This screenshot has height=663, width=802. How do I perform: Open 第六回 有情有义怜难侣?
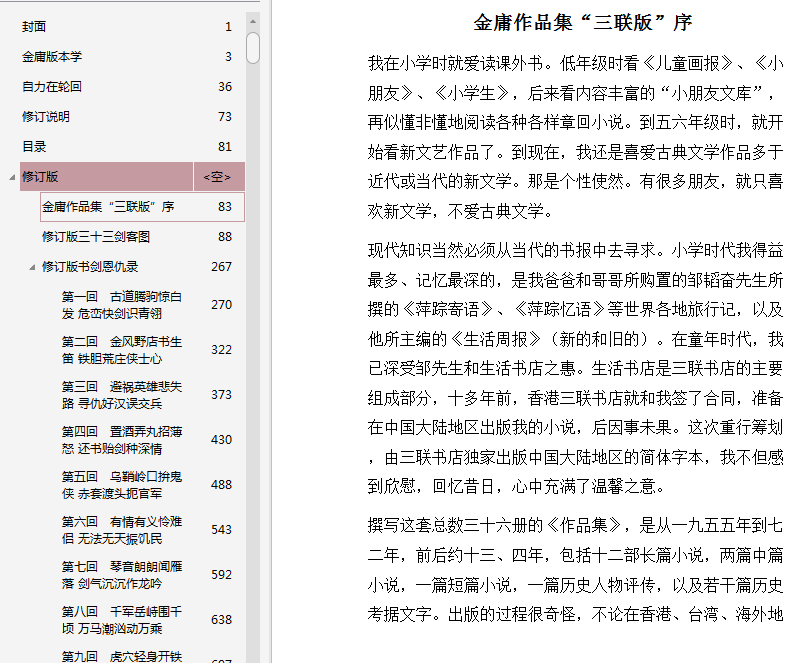(122, 530)
